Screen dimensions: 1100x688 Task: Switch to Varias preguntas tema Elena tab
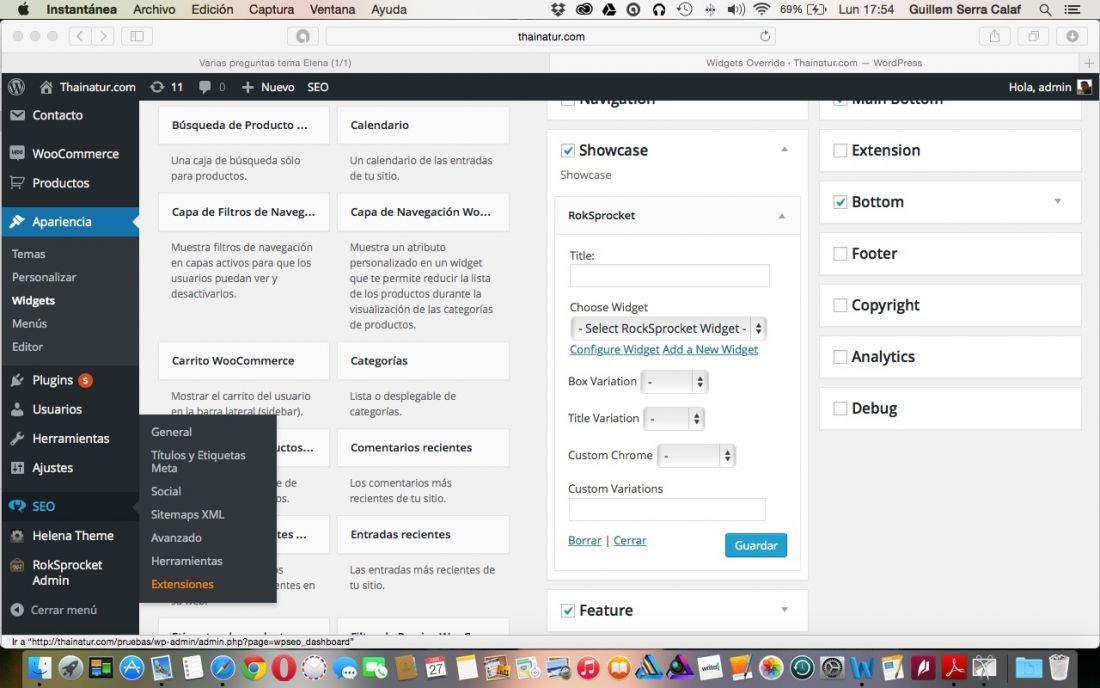coord(275,62)
